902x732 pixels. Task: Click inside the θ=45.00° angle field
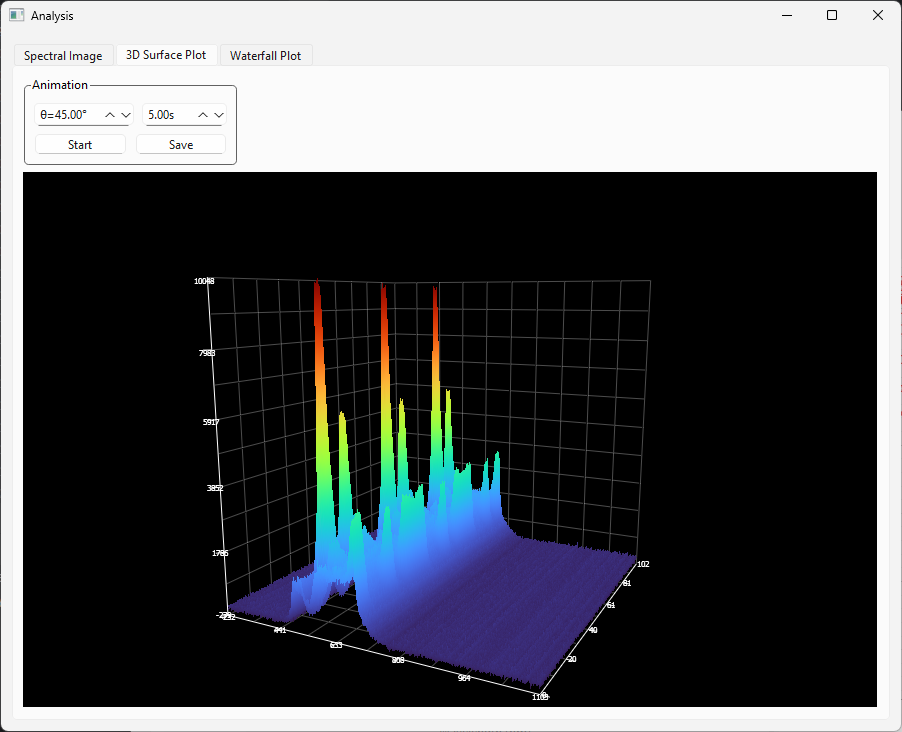(68, 115)
